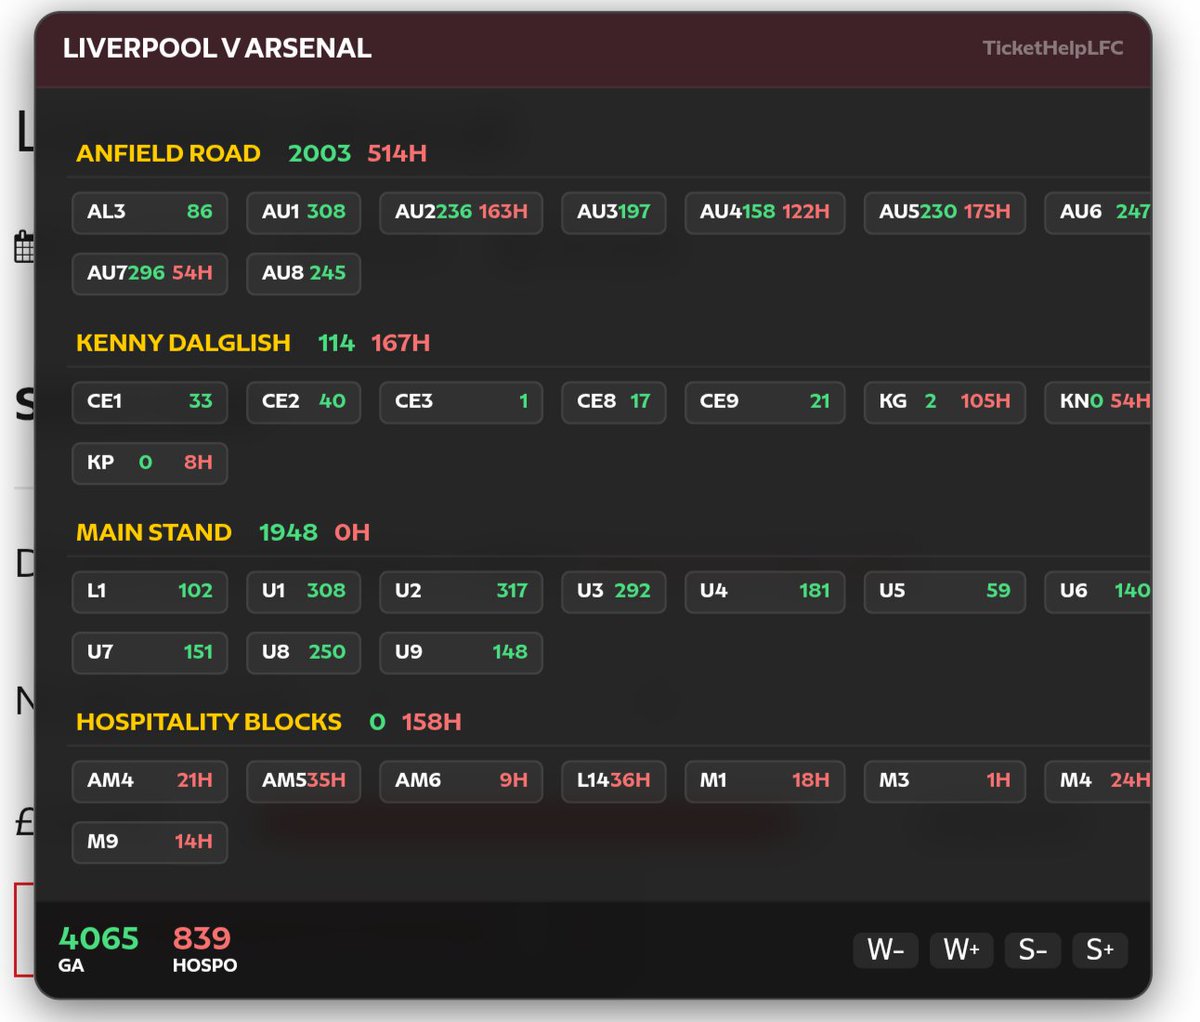Click the 839 HOSPO total
This screenshot has width=1200, height=1022.
tap(204, 948)
